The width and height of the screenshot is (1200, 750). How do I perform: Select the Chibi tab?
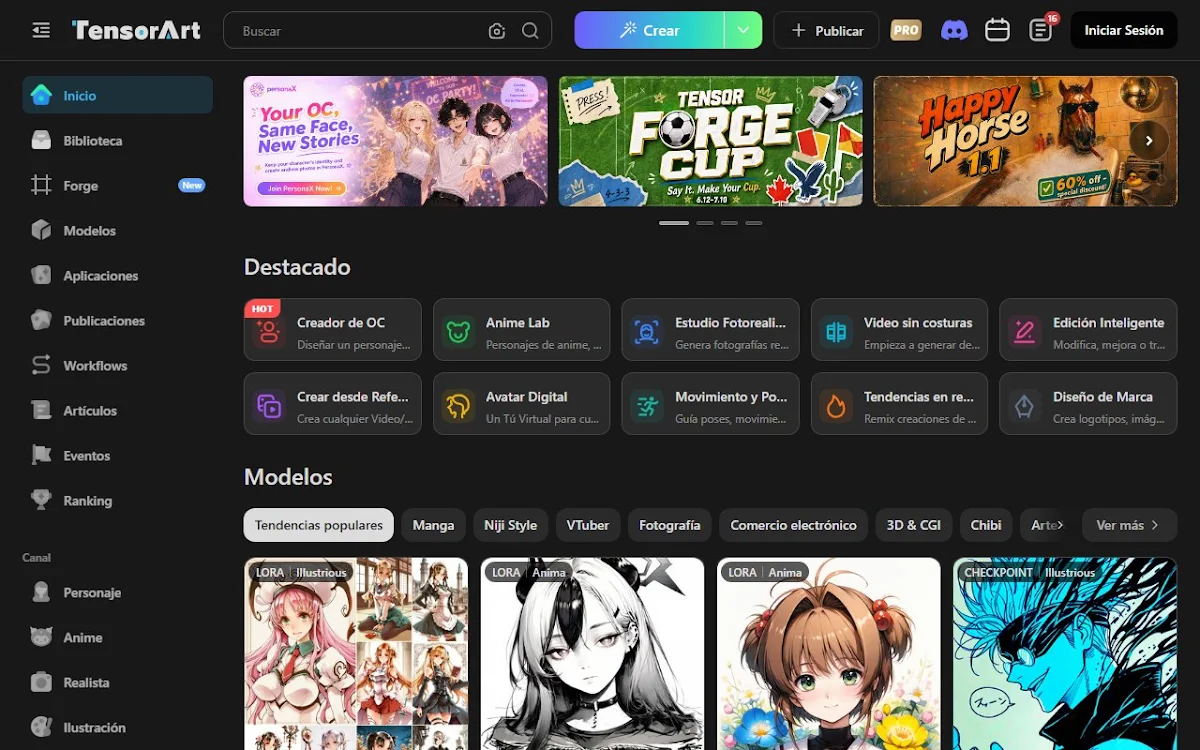pyautogui.click(x=986, y=525)
